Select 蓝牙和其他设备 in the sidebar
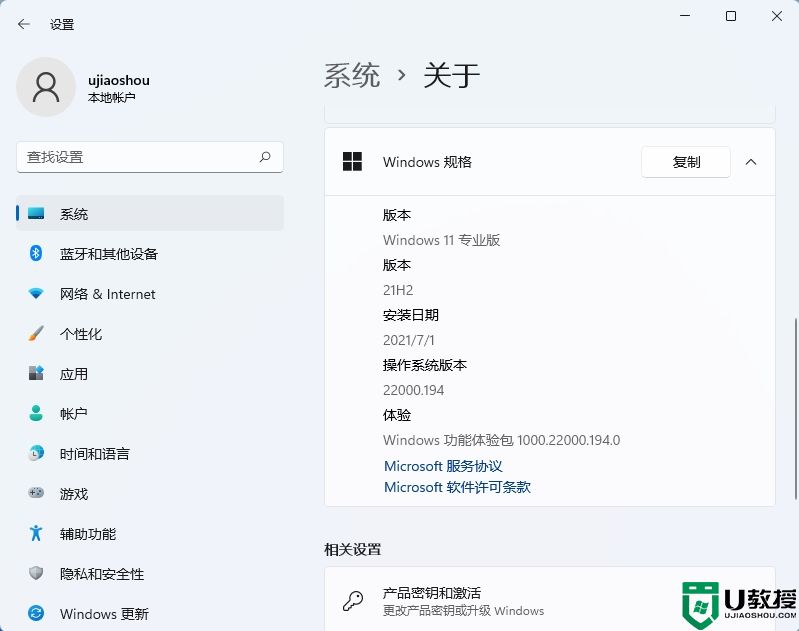This screenshot has width=799, height=631. [x=150, y=253]
